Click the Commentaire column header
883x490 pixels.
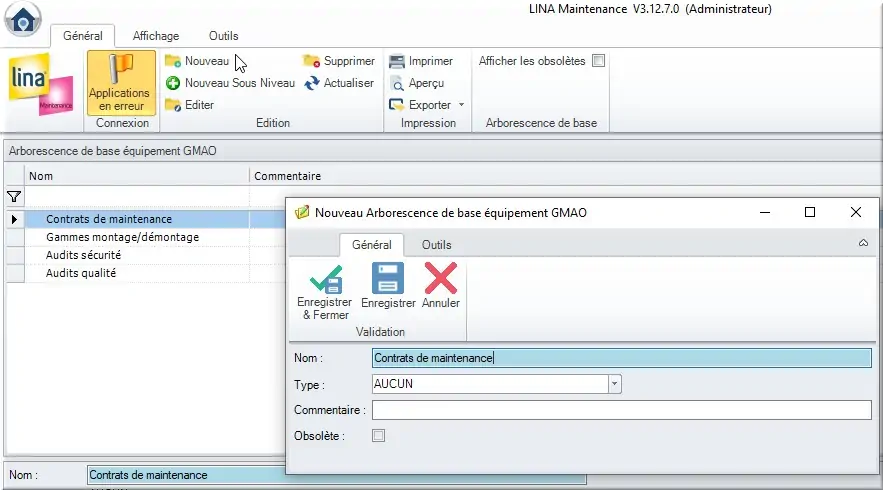(x=288, y=176)
